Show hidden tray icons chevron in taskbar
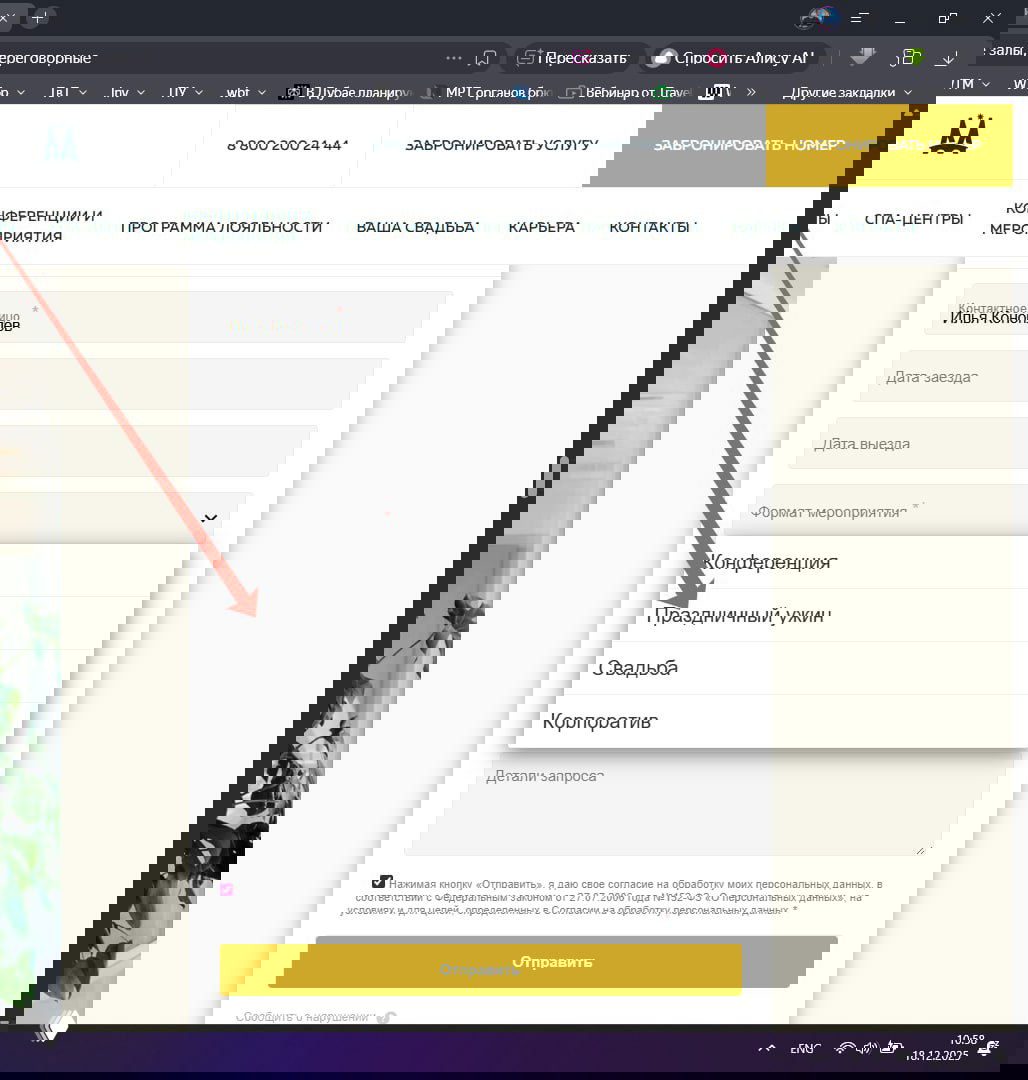Image resolution: width=1028 pixels, height=1080 pixels. pos(767,1048)
